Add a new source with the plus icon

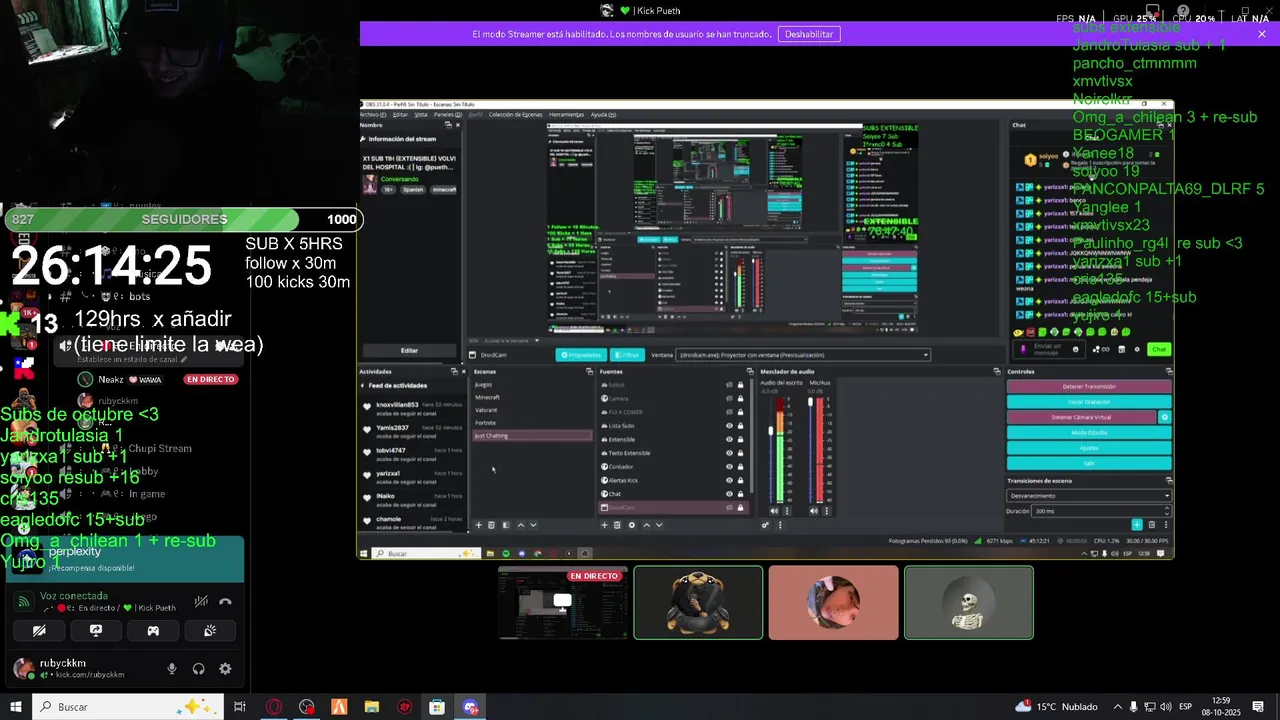click(x=604, y=525)
